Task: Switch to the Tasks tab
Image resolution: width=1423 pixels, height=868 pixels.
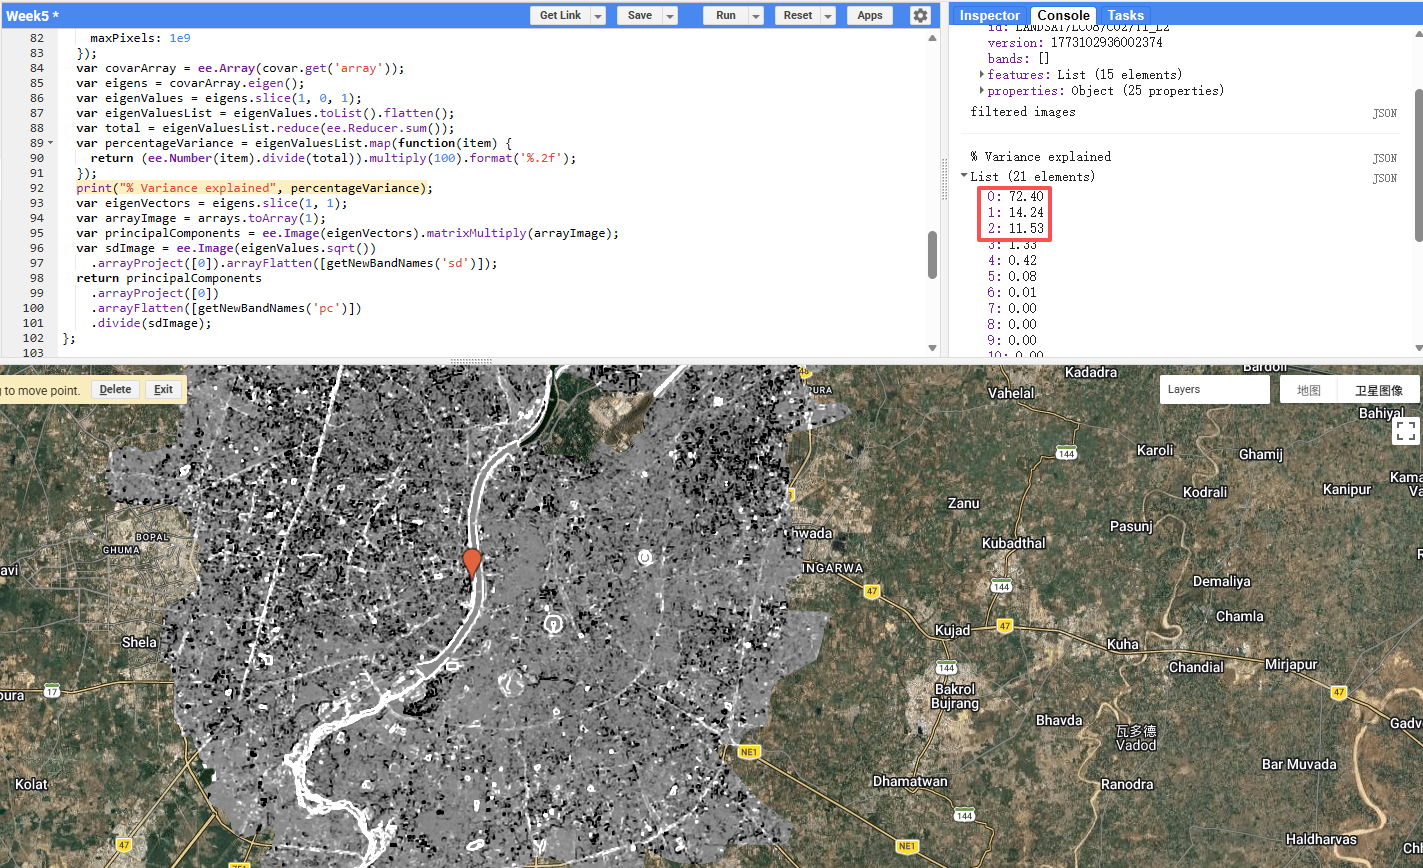Action: 1125,15
